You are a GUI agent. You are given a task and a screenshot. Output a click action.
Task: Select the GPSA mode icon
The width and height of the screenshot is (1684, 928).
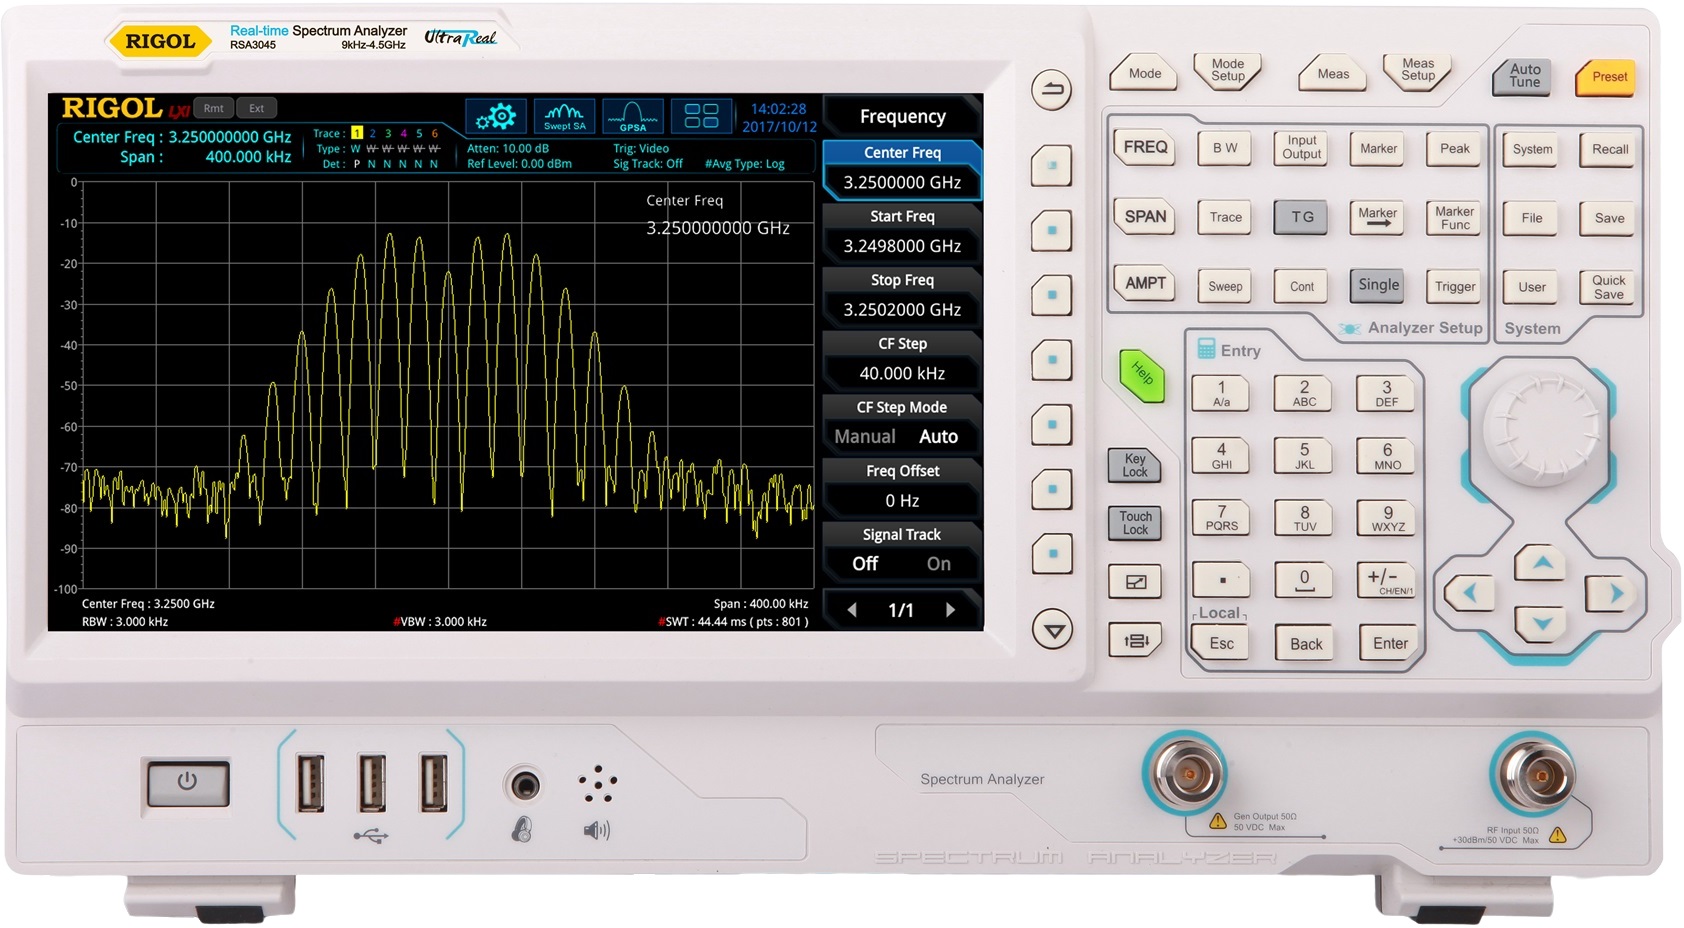point(633,117)
